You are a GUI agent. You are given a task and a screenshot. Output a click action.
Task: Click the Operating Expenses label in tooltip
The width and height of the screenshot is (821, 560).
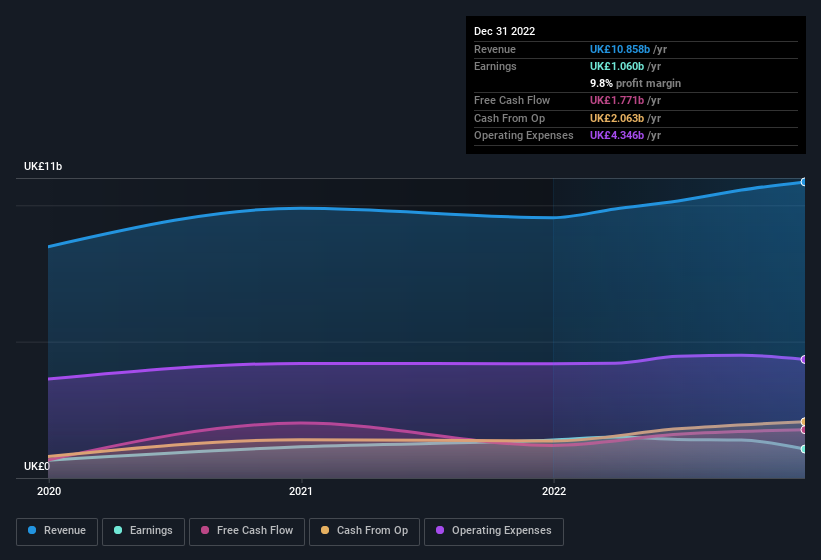tap(524, 135)
